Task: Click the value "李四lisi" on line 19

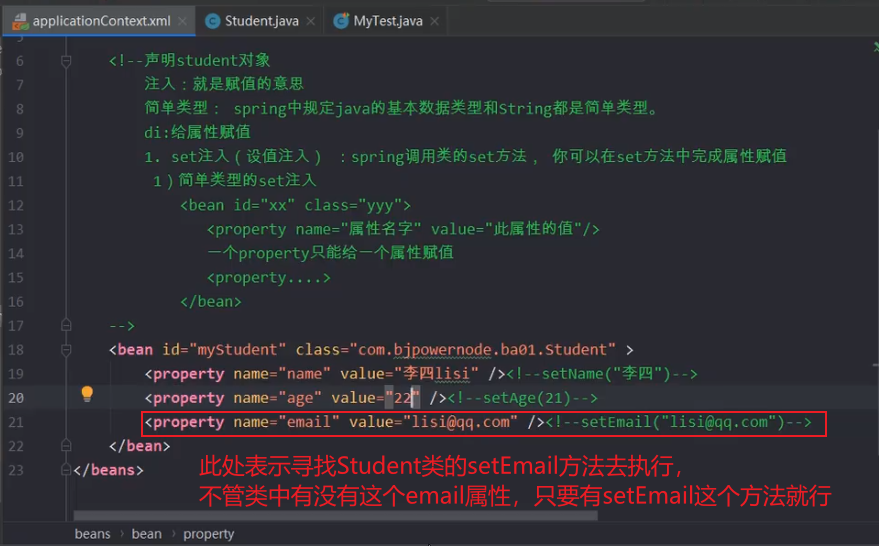Action: (437, 373)
